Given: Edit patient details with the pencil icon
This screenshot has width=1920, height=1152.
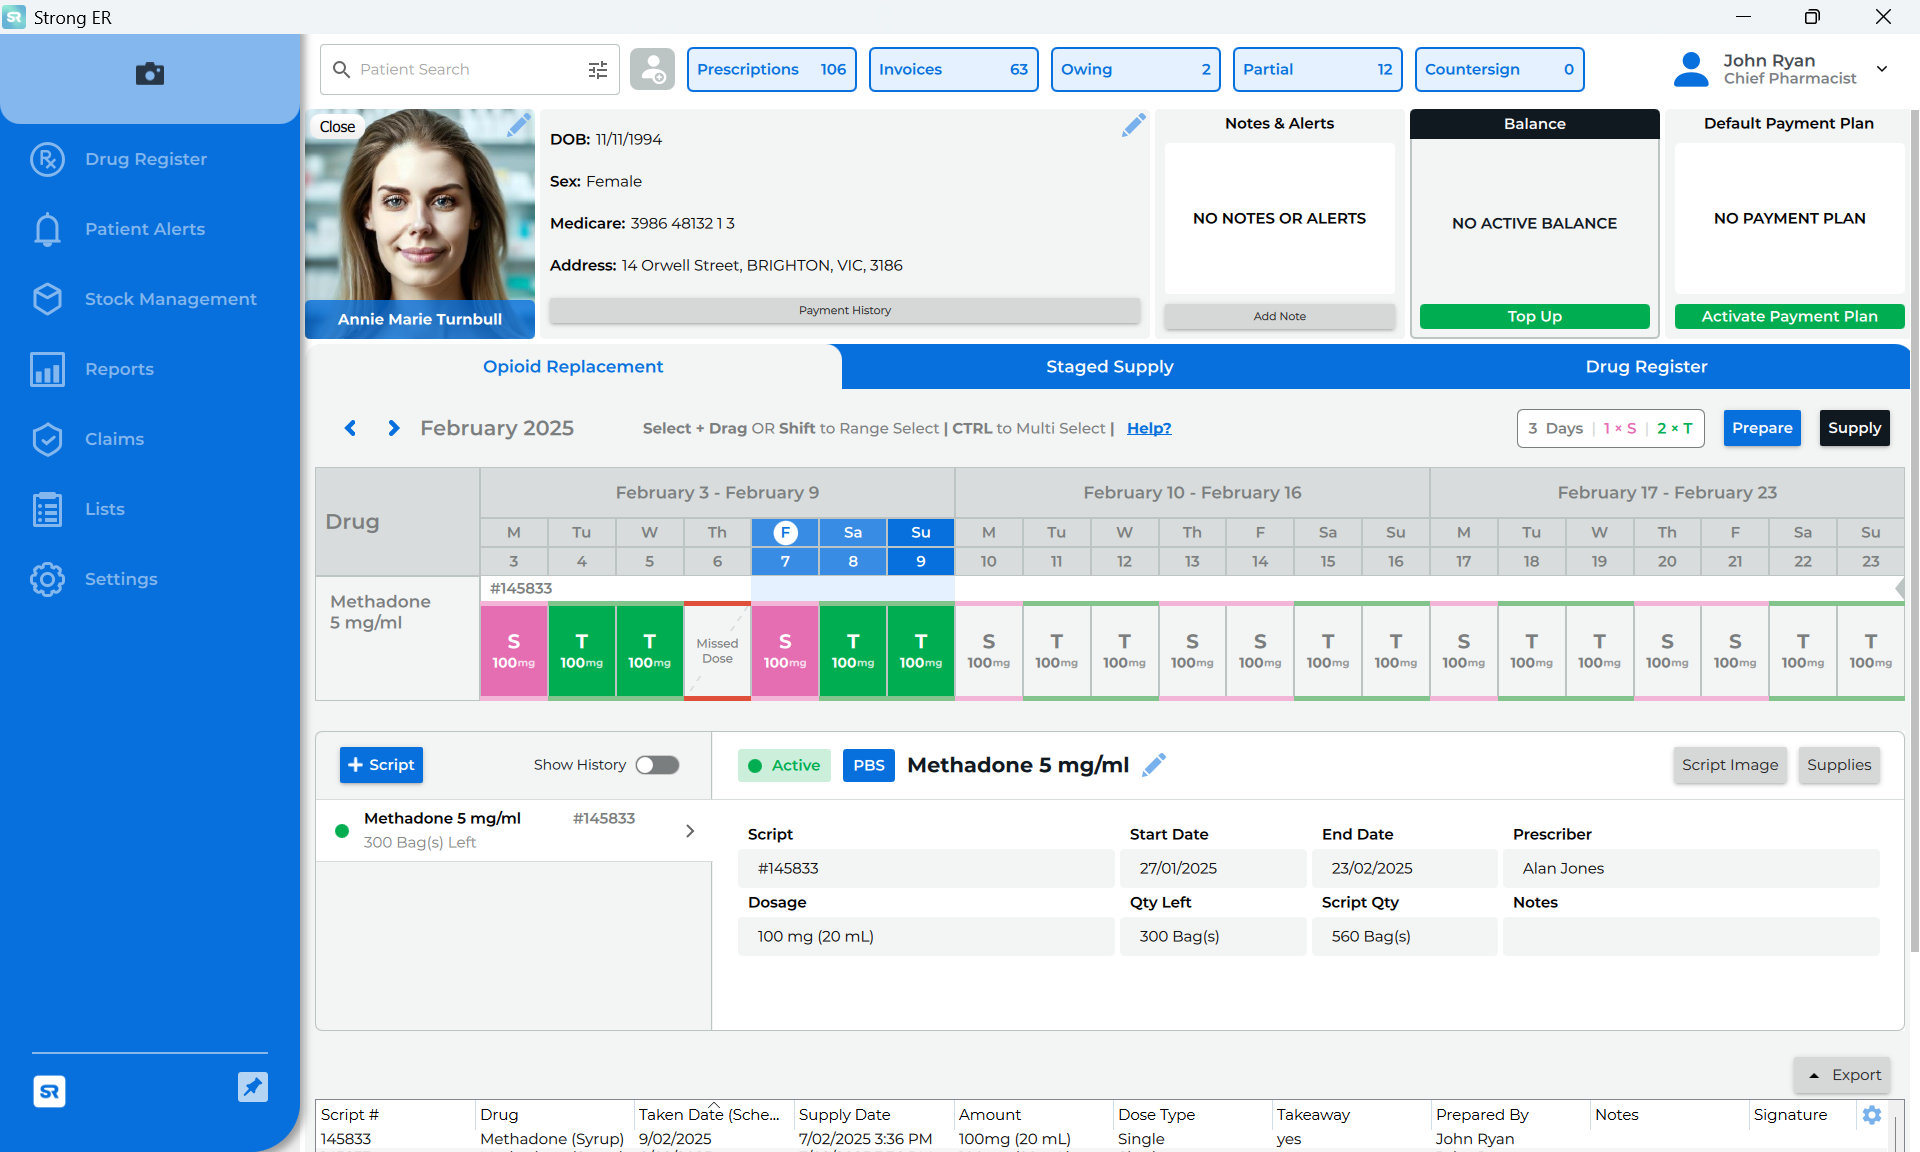Looking at the screenshot, I should pos(1133,125).
